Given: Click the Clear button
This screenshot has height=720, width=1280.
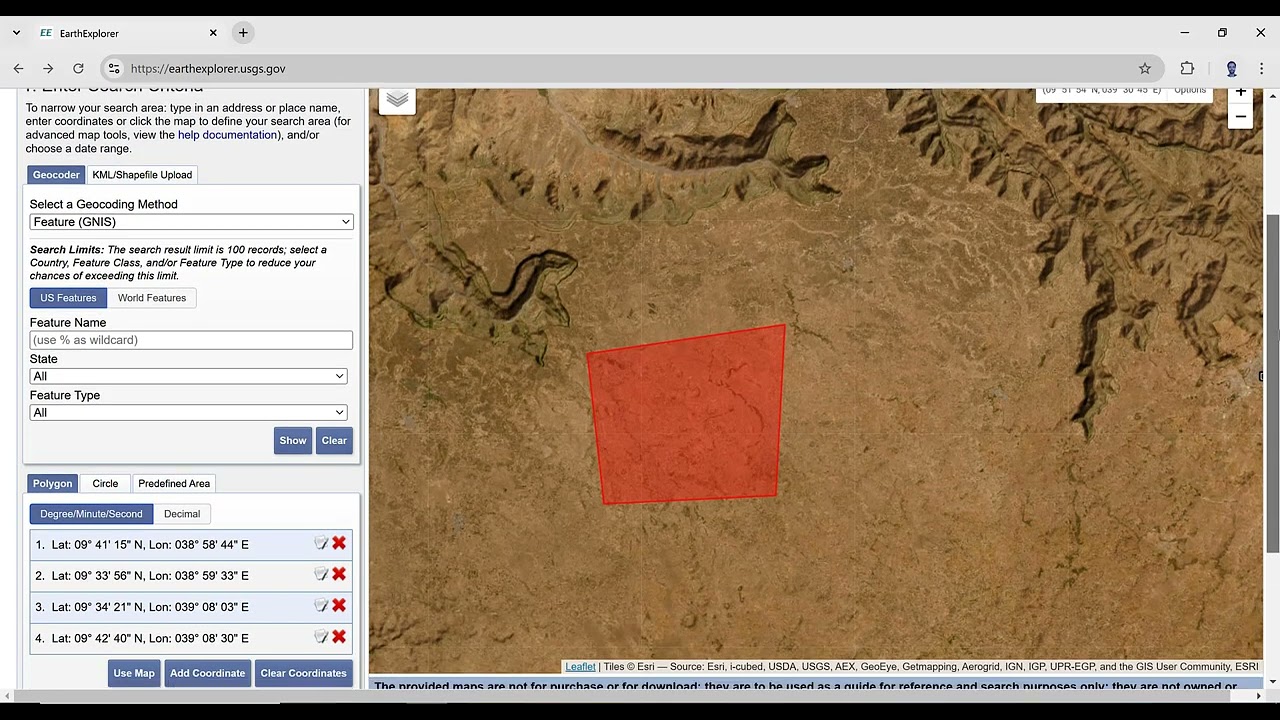Looking at the screenshot, I should click(334, 441).
